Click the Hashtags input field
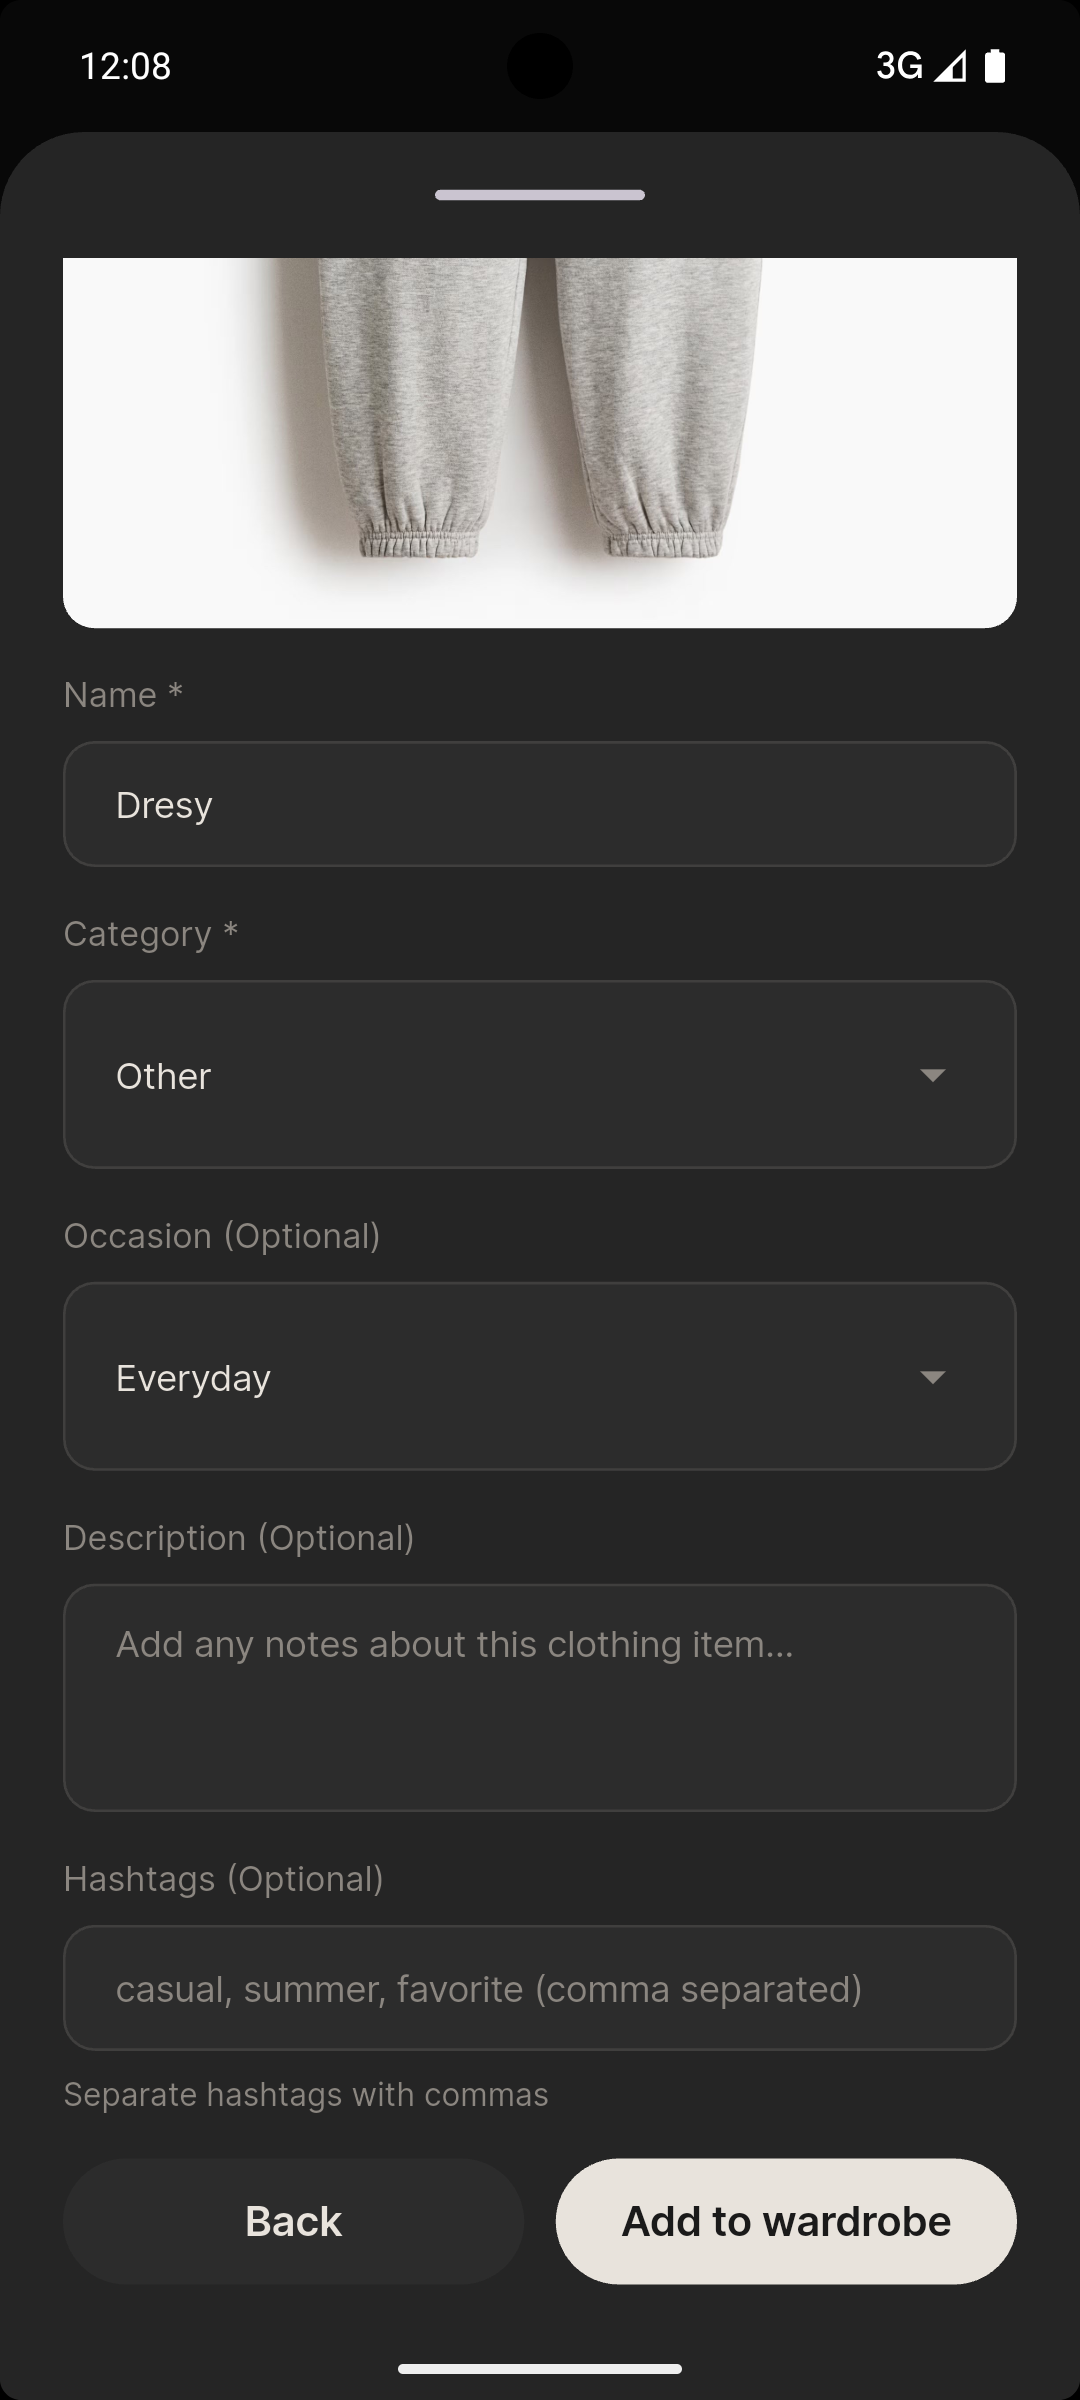1080x2400 pixels. [540, 1988]
